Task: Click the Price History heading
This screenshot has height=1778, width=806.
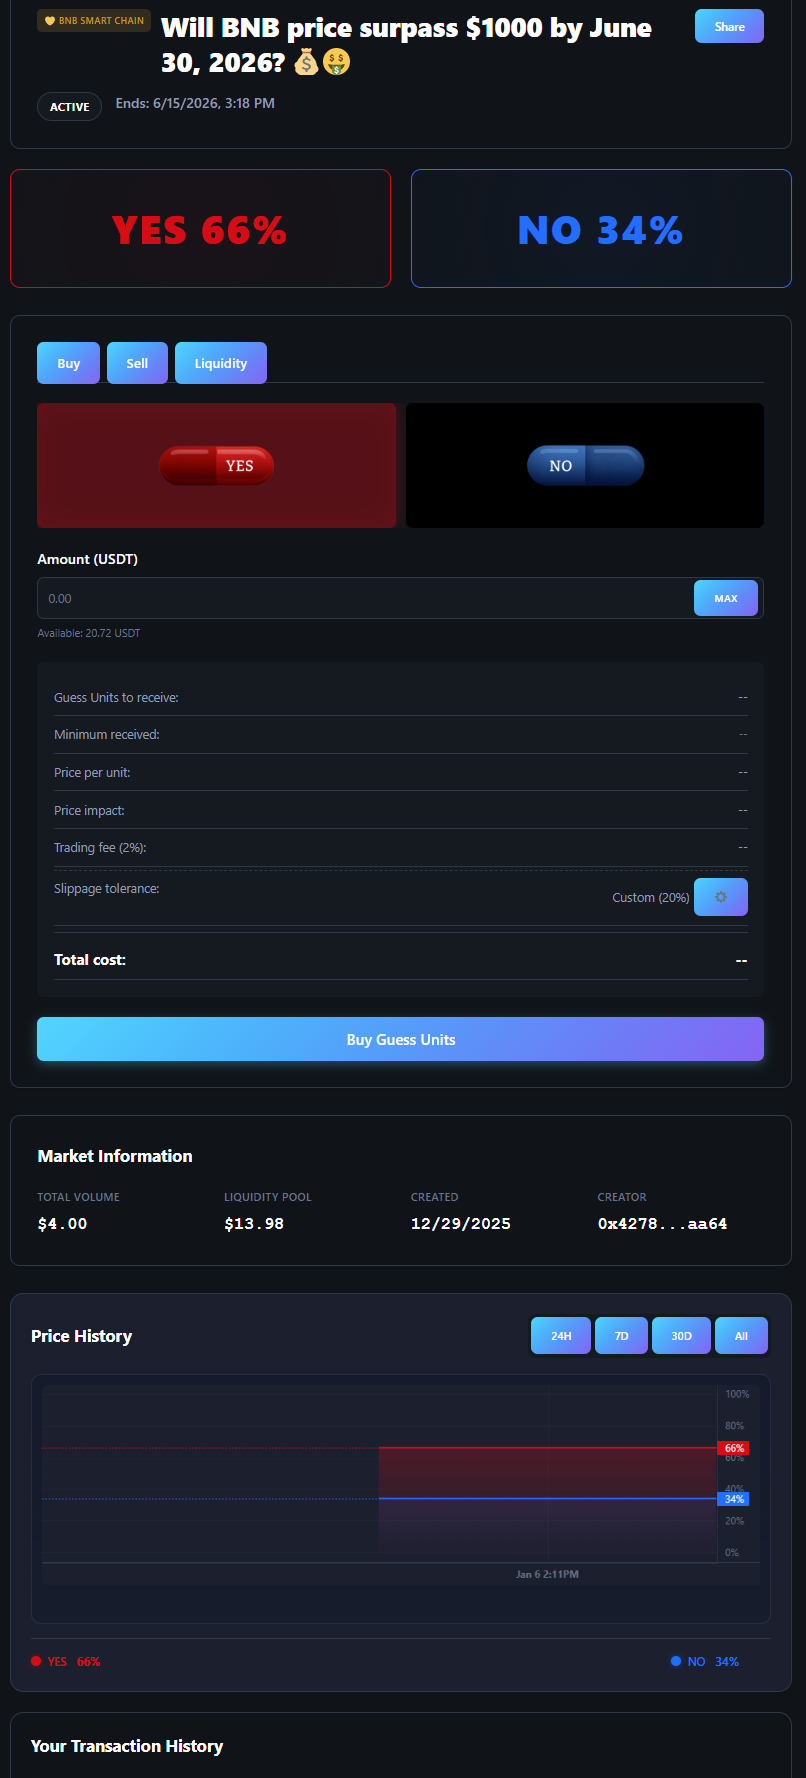Action: [81, 1336]
